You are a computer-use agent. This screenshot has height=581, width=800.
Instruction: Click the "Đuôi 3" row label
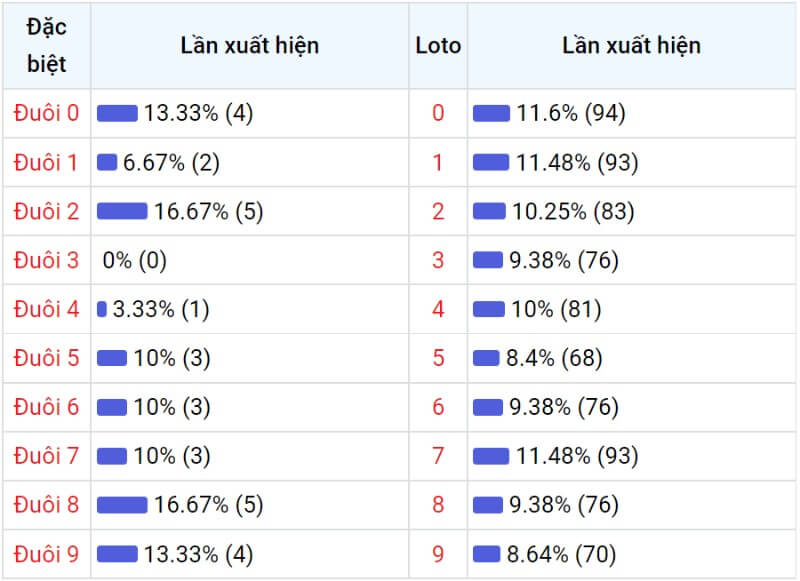pos(46,260)
